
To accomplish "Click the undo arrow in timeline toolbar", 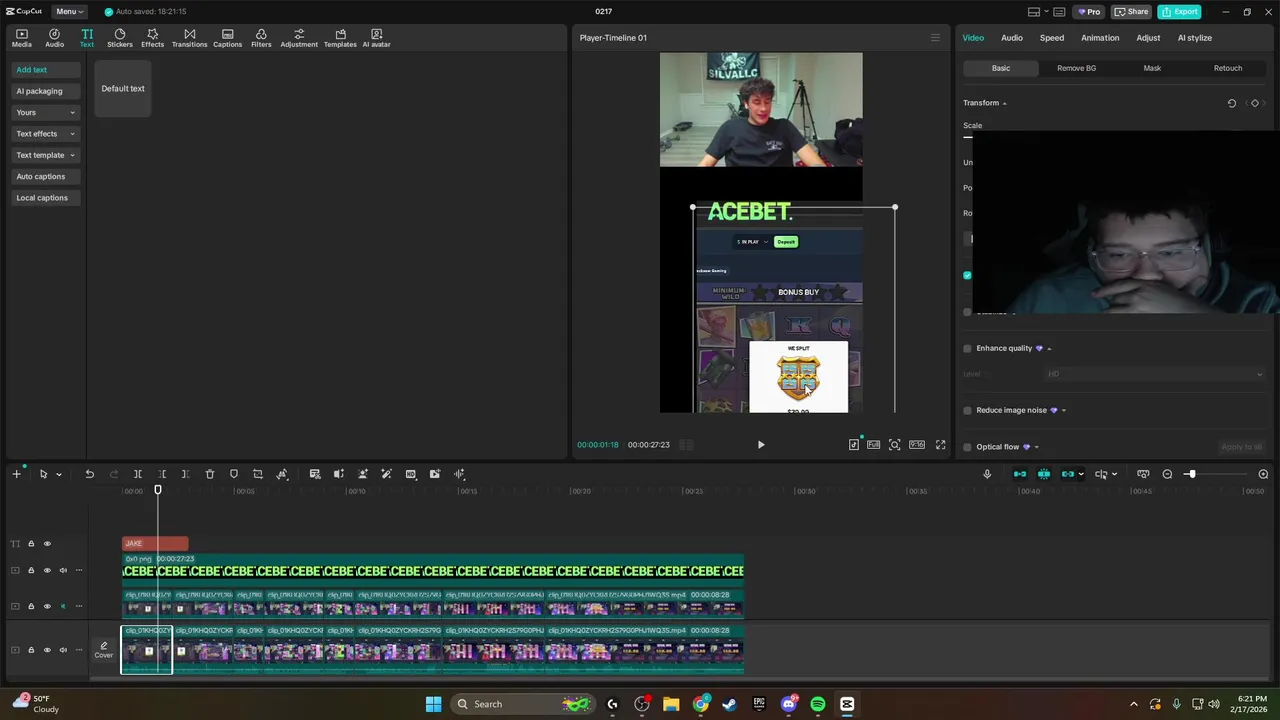I will [x=89, y=474].
